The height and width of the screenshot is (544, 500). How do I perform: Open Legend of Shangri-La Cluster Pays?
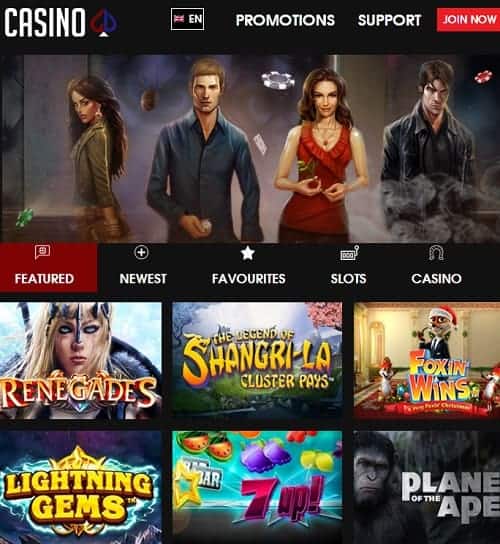point(257,361)
